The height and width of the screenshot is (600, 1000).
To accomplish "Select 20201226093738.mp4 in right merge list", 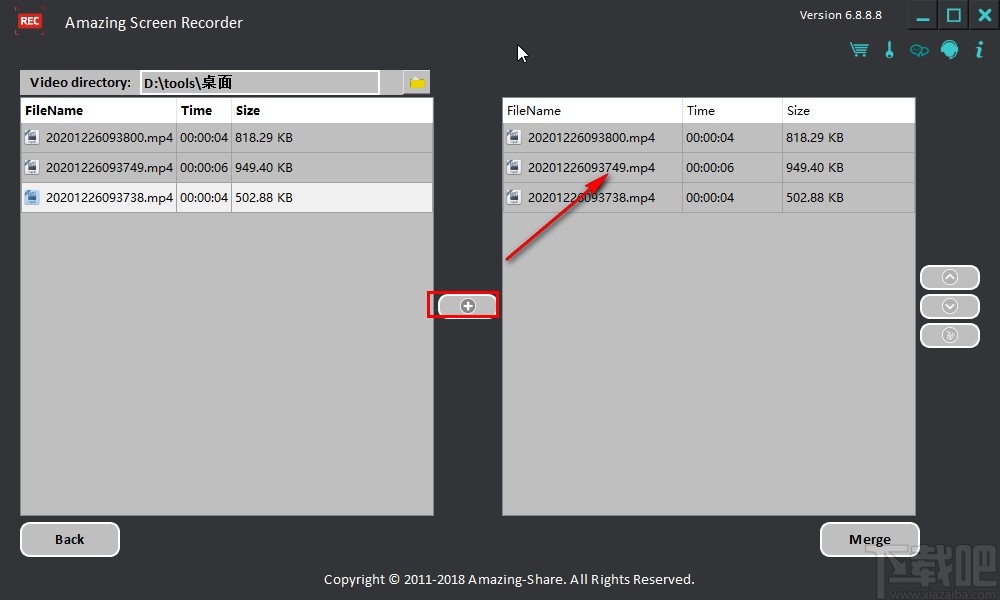I will (709, 198).
